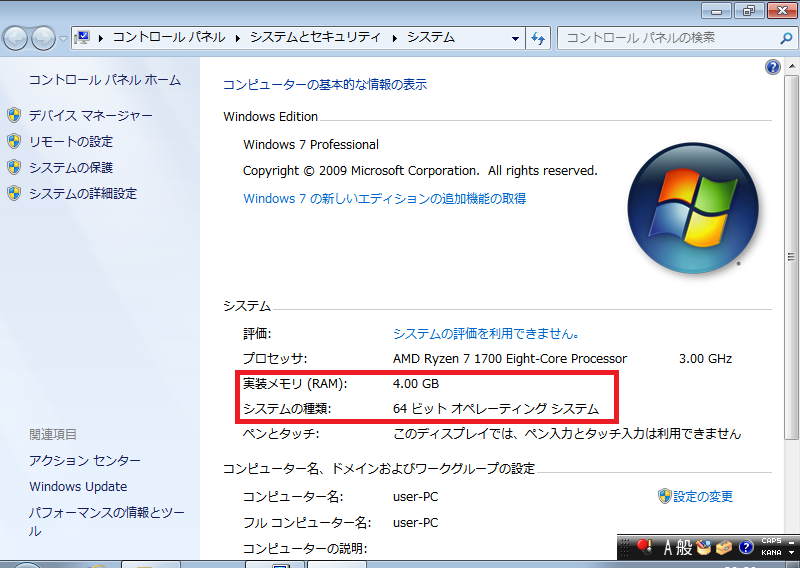Open アクション センター
The image size is (800, 568).
[x=85, y=460]
